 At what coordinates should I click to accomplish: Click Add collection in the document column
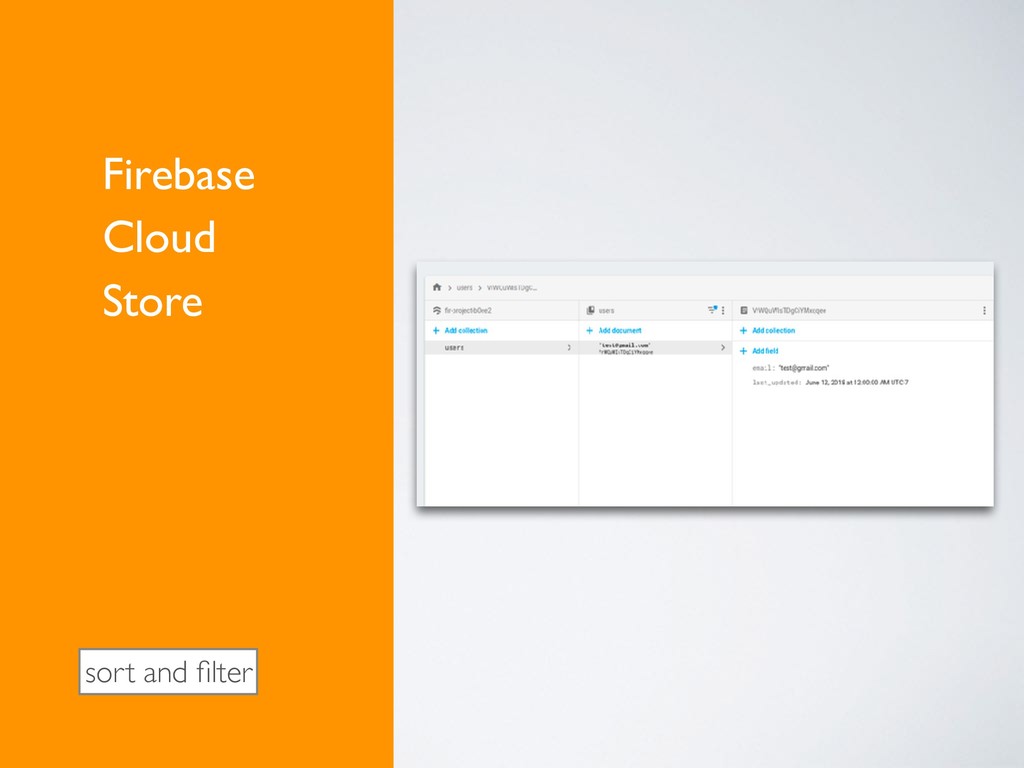click(x=767, y=330)
